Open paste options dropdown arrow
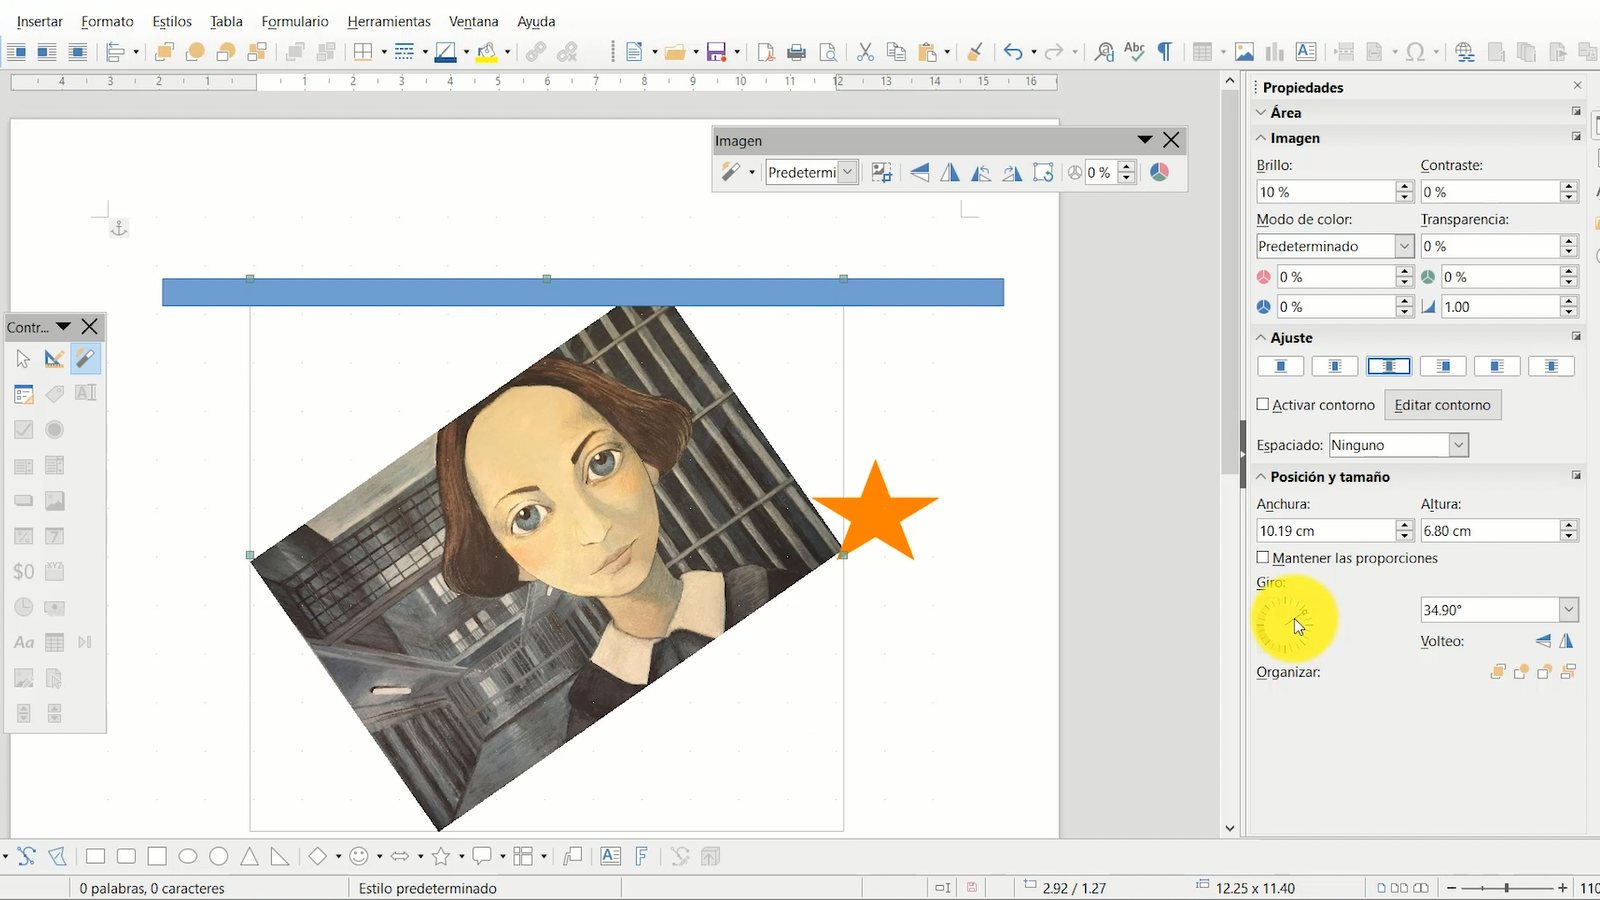The image size is (1600, 900). tap(947, 52)
